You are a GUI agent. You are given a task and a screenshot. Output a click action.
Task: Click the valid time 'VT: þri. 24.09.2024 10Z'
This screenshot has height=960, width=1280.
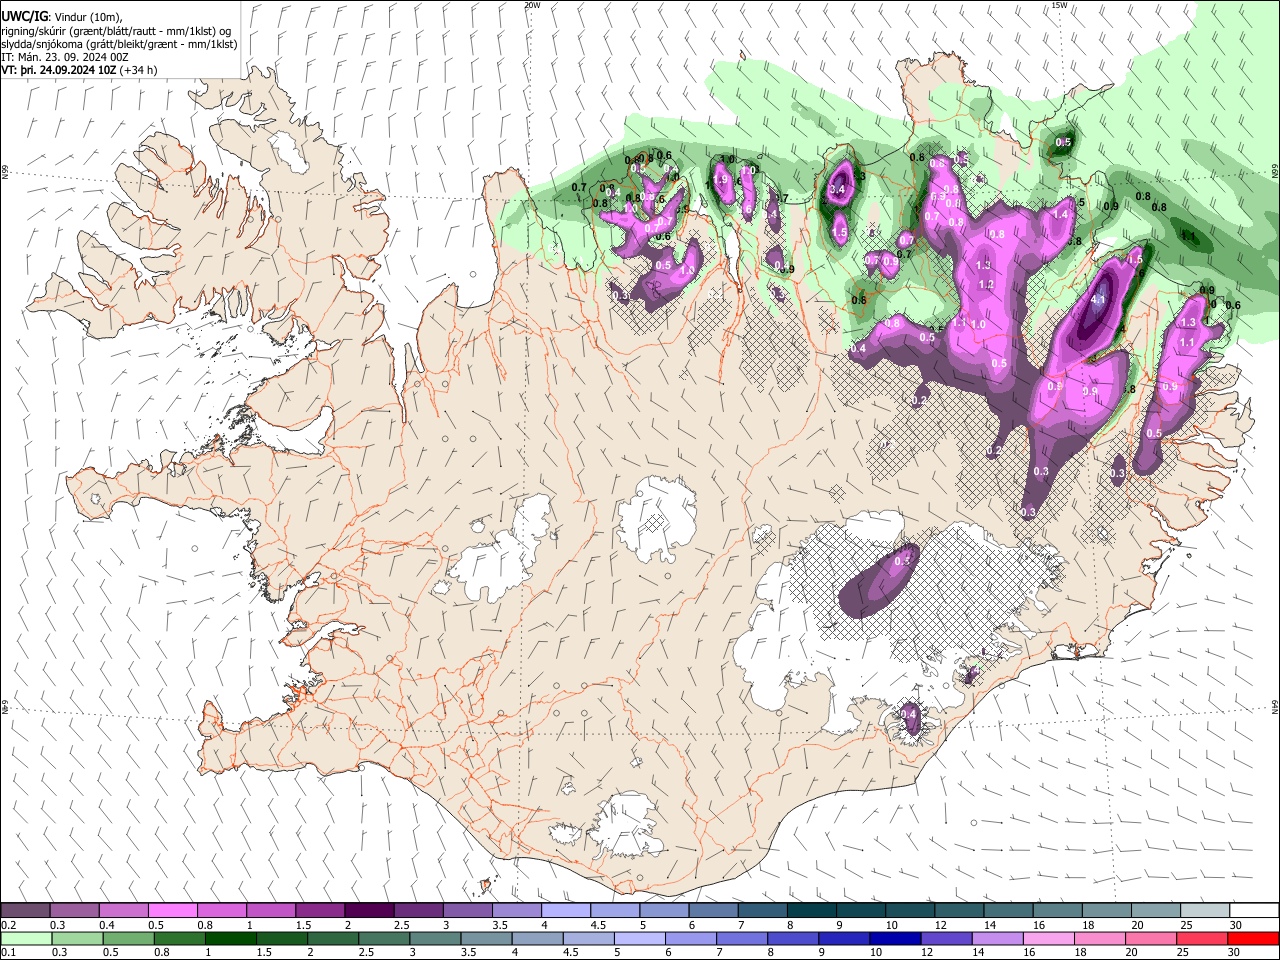coord(59,71)
